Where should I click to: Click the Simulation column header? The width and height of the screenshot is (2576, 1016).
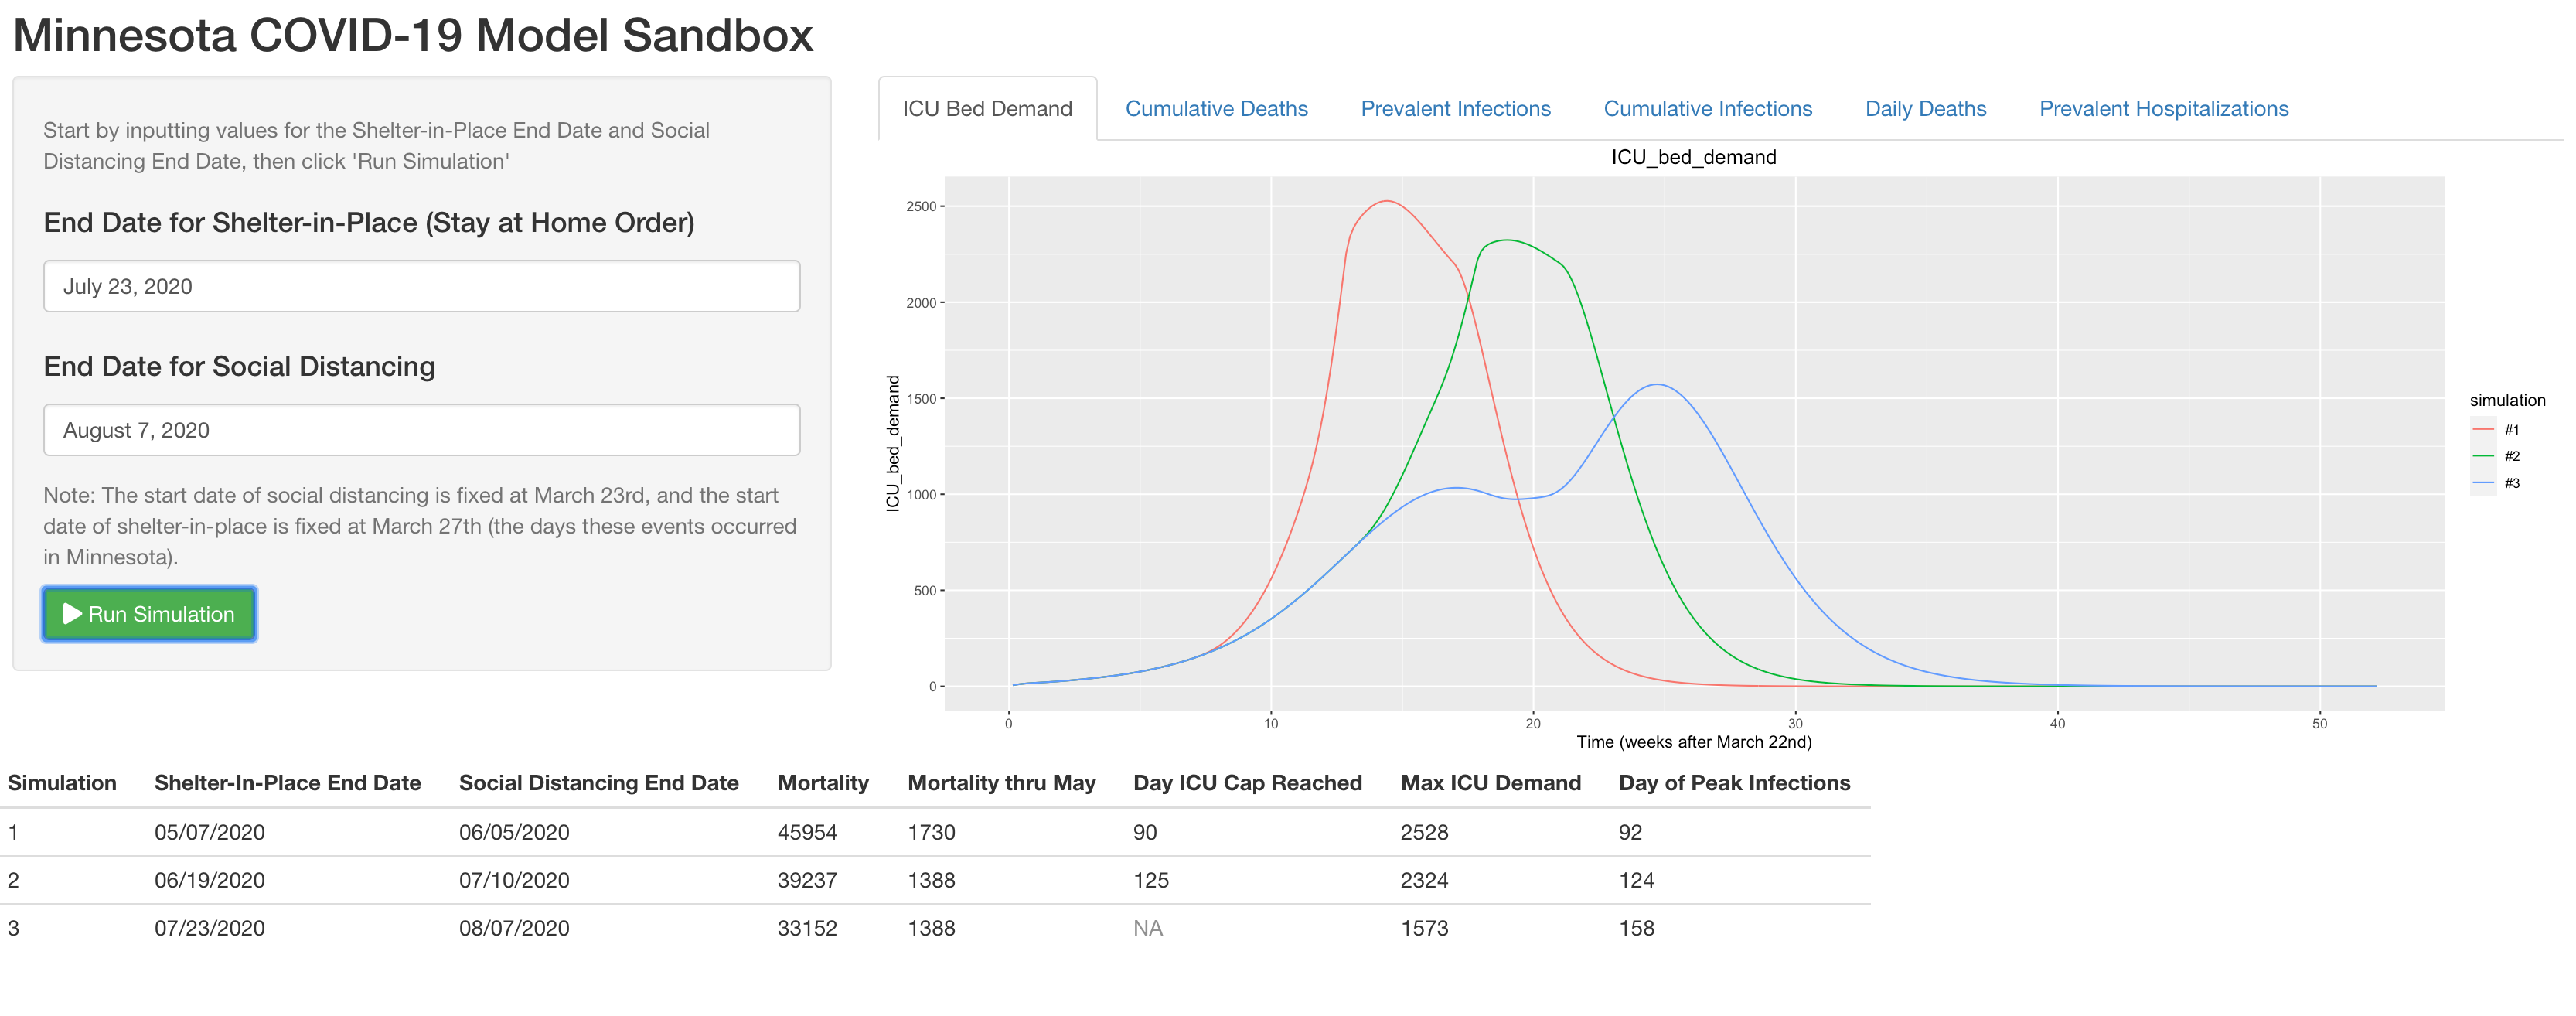[62, 783]
